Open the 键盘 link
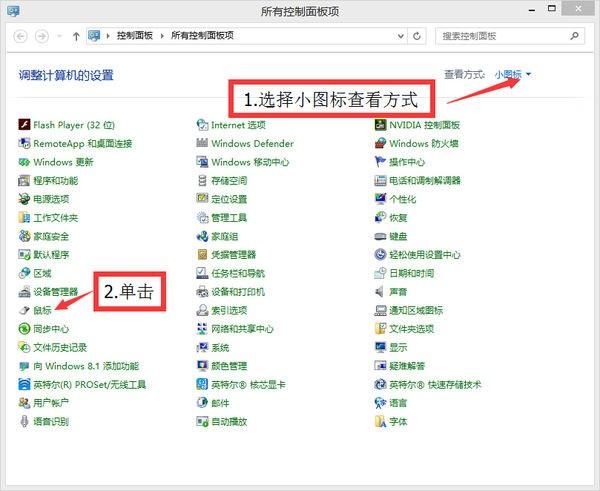 398,236
